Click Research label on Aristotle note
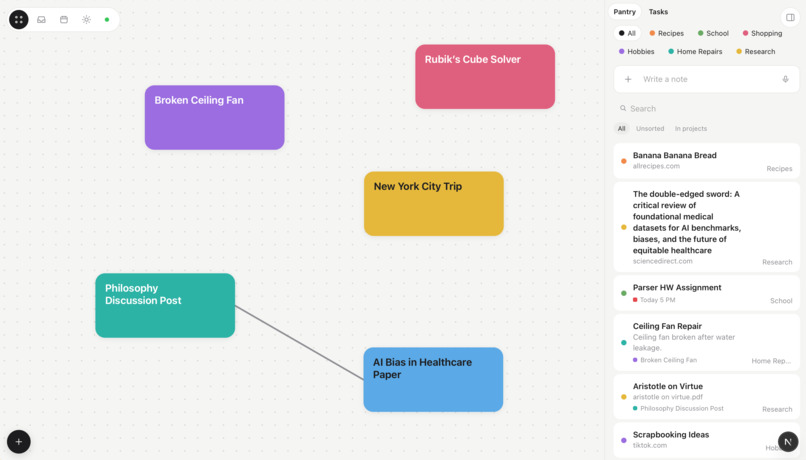The height and width of the screenshot is (460, 806). [777, 409]
